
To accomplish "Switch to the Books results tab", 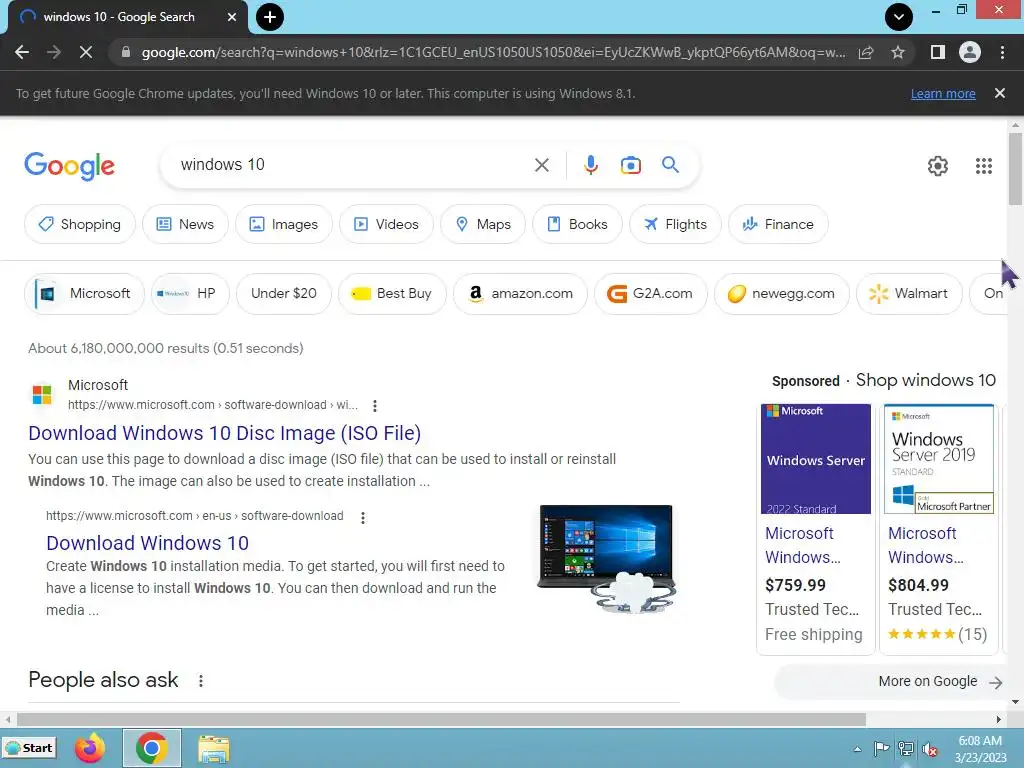I will pos(577,224).
